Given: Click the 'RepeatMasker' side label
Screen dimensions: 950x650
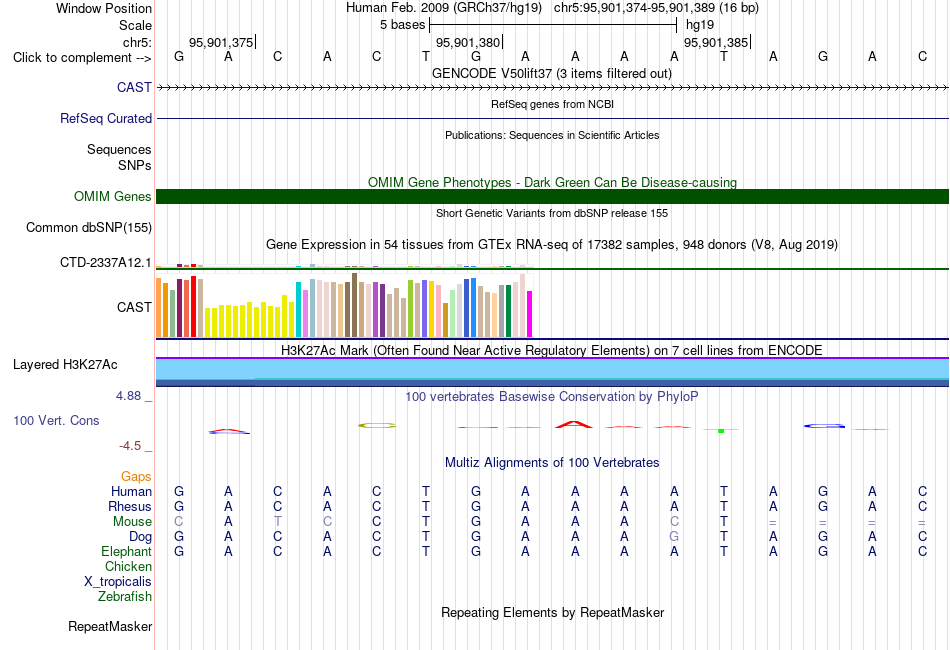Looking at the screenshot, I should pos(110,626).
